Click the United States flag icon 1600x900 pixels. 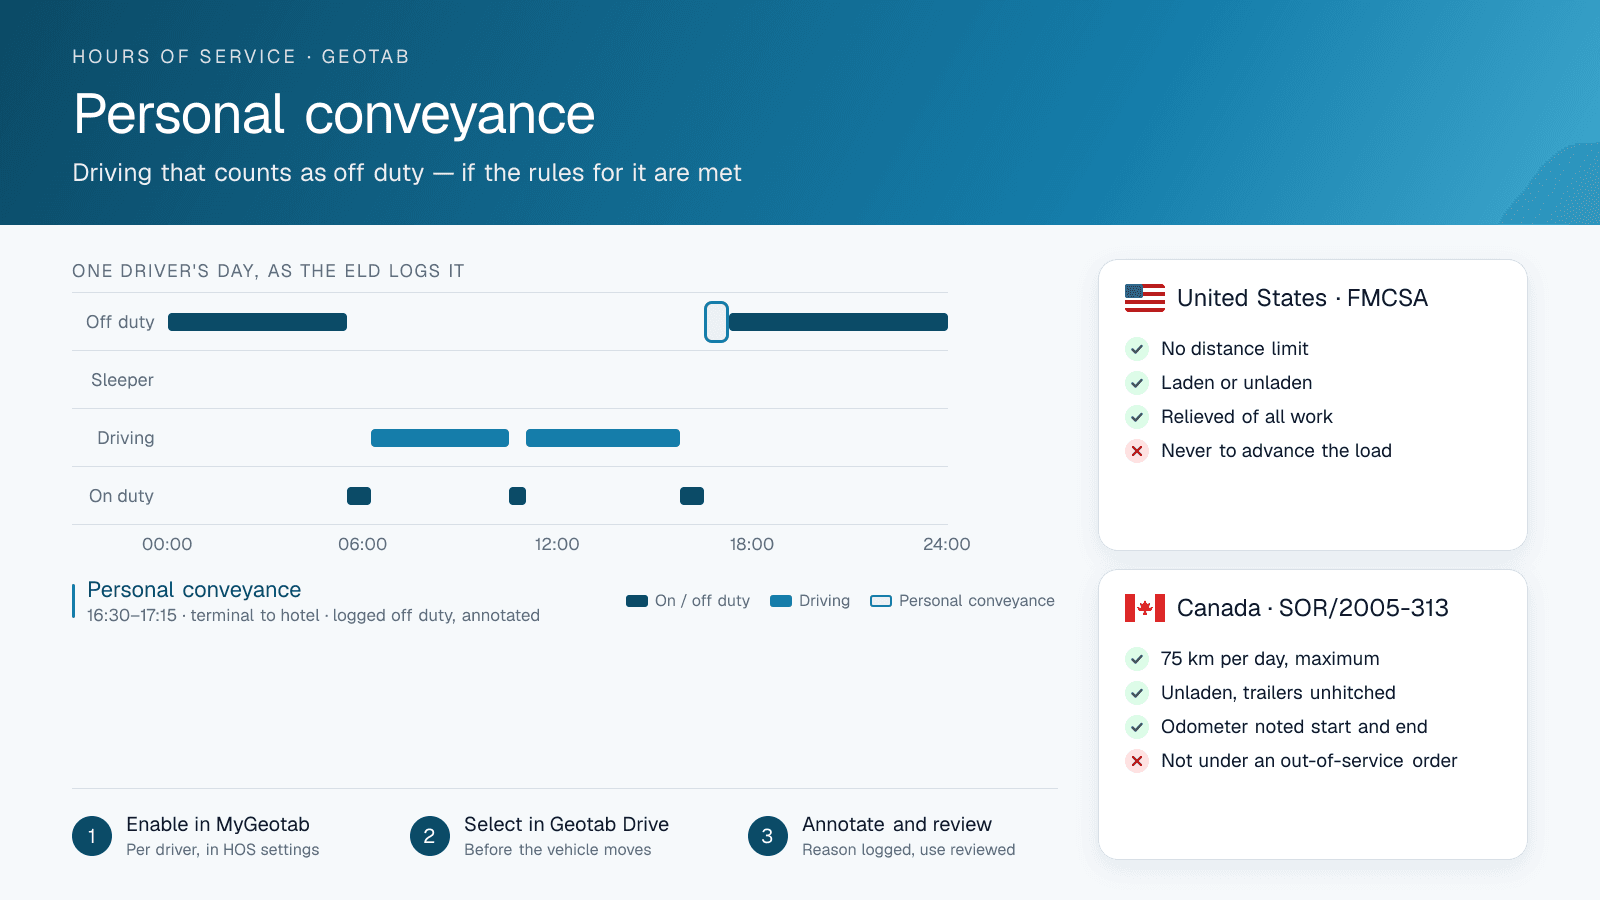click(x=1145, y=298)
